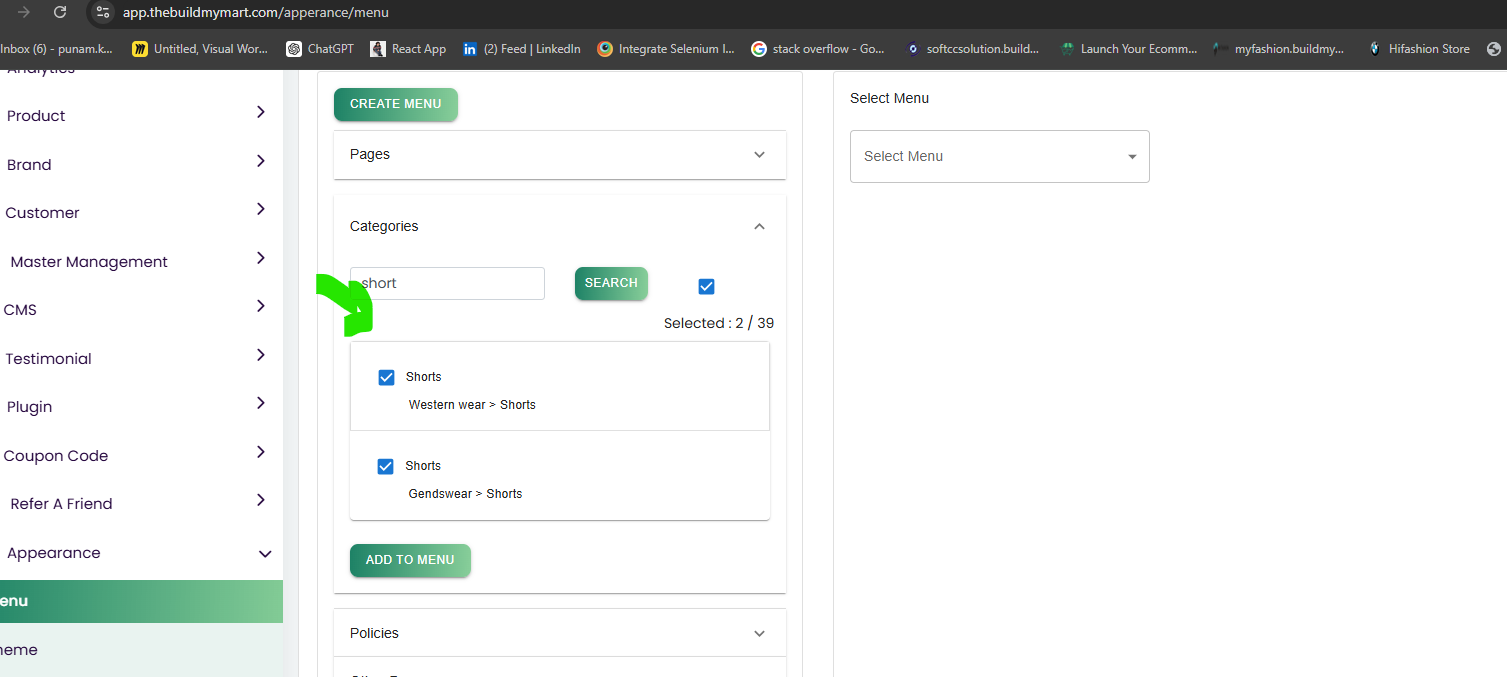Open the myfashion.buildmy... bookmark
The image size is (1507, 677).
click(1278, 48)
